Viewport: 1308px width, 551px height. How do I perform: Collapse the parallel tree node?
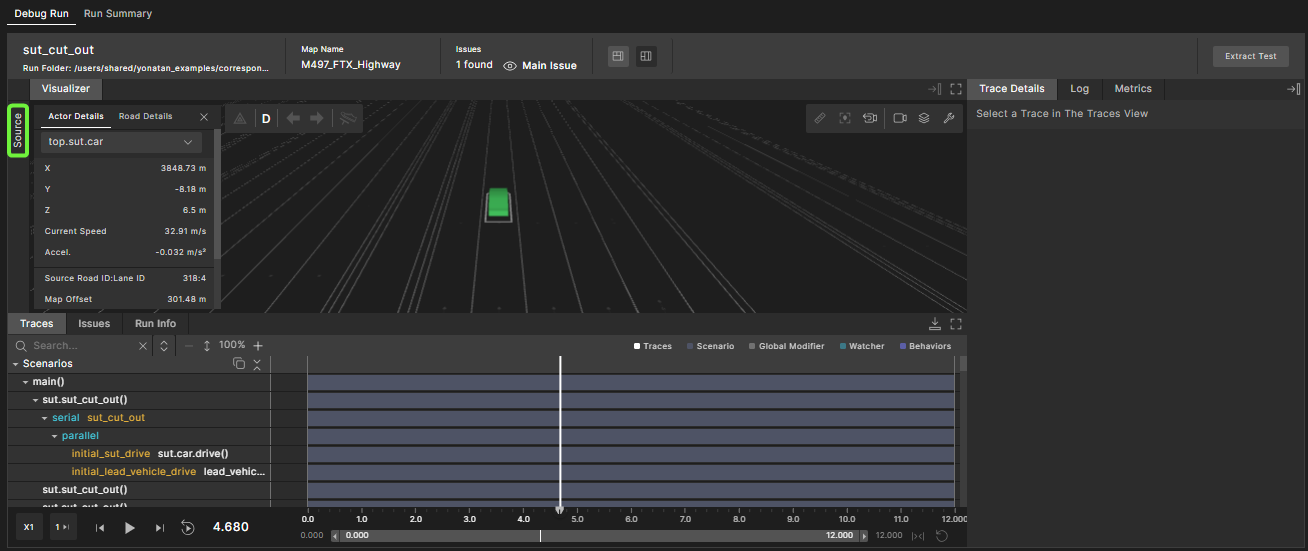[54, 436]
